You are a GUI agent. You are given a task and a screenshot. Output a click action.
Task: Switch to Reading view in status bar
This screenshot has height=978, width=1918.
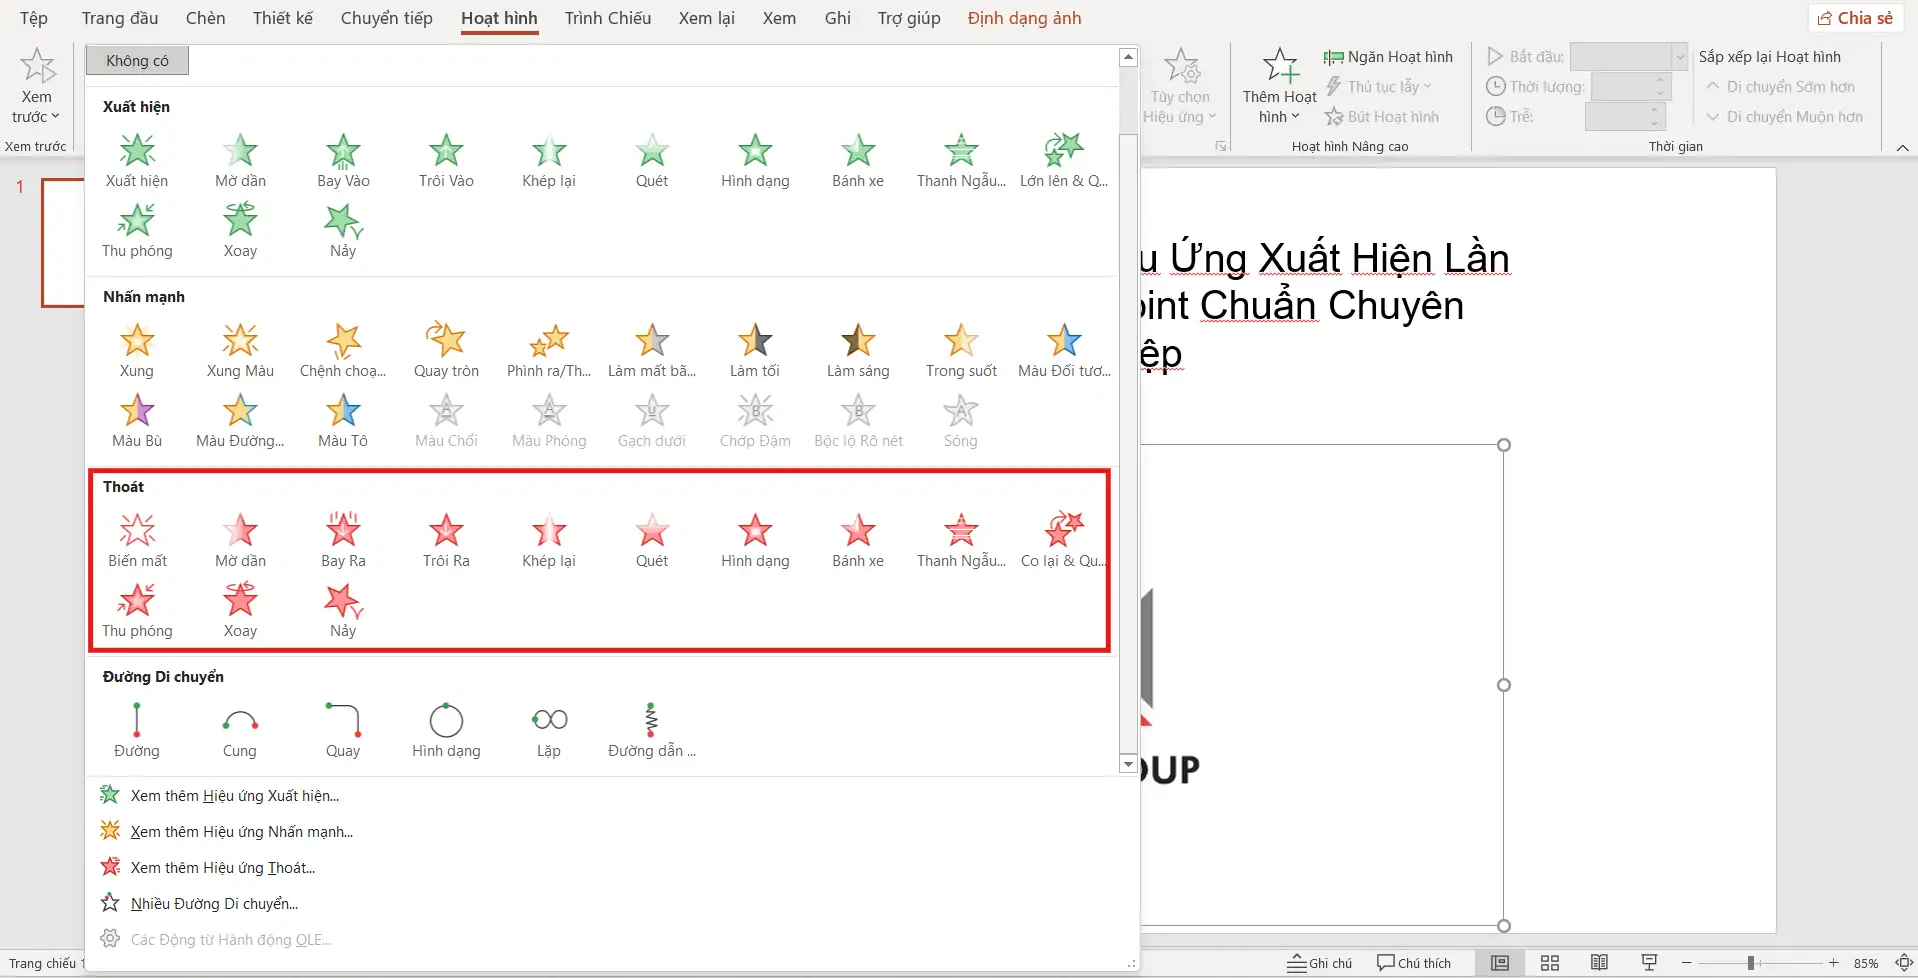tap(1599, 963)
